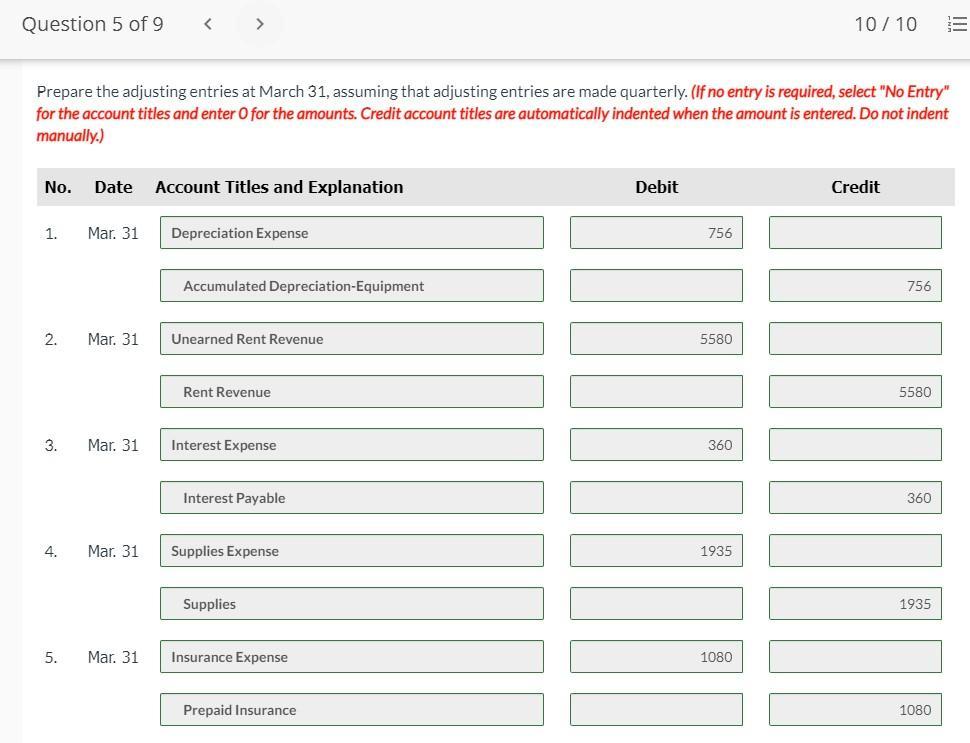
Task: Click the credit field showing 360
Action: 855,498
